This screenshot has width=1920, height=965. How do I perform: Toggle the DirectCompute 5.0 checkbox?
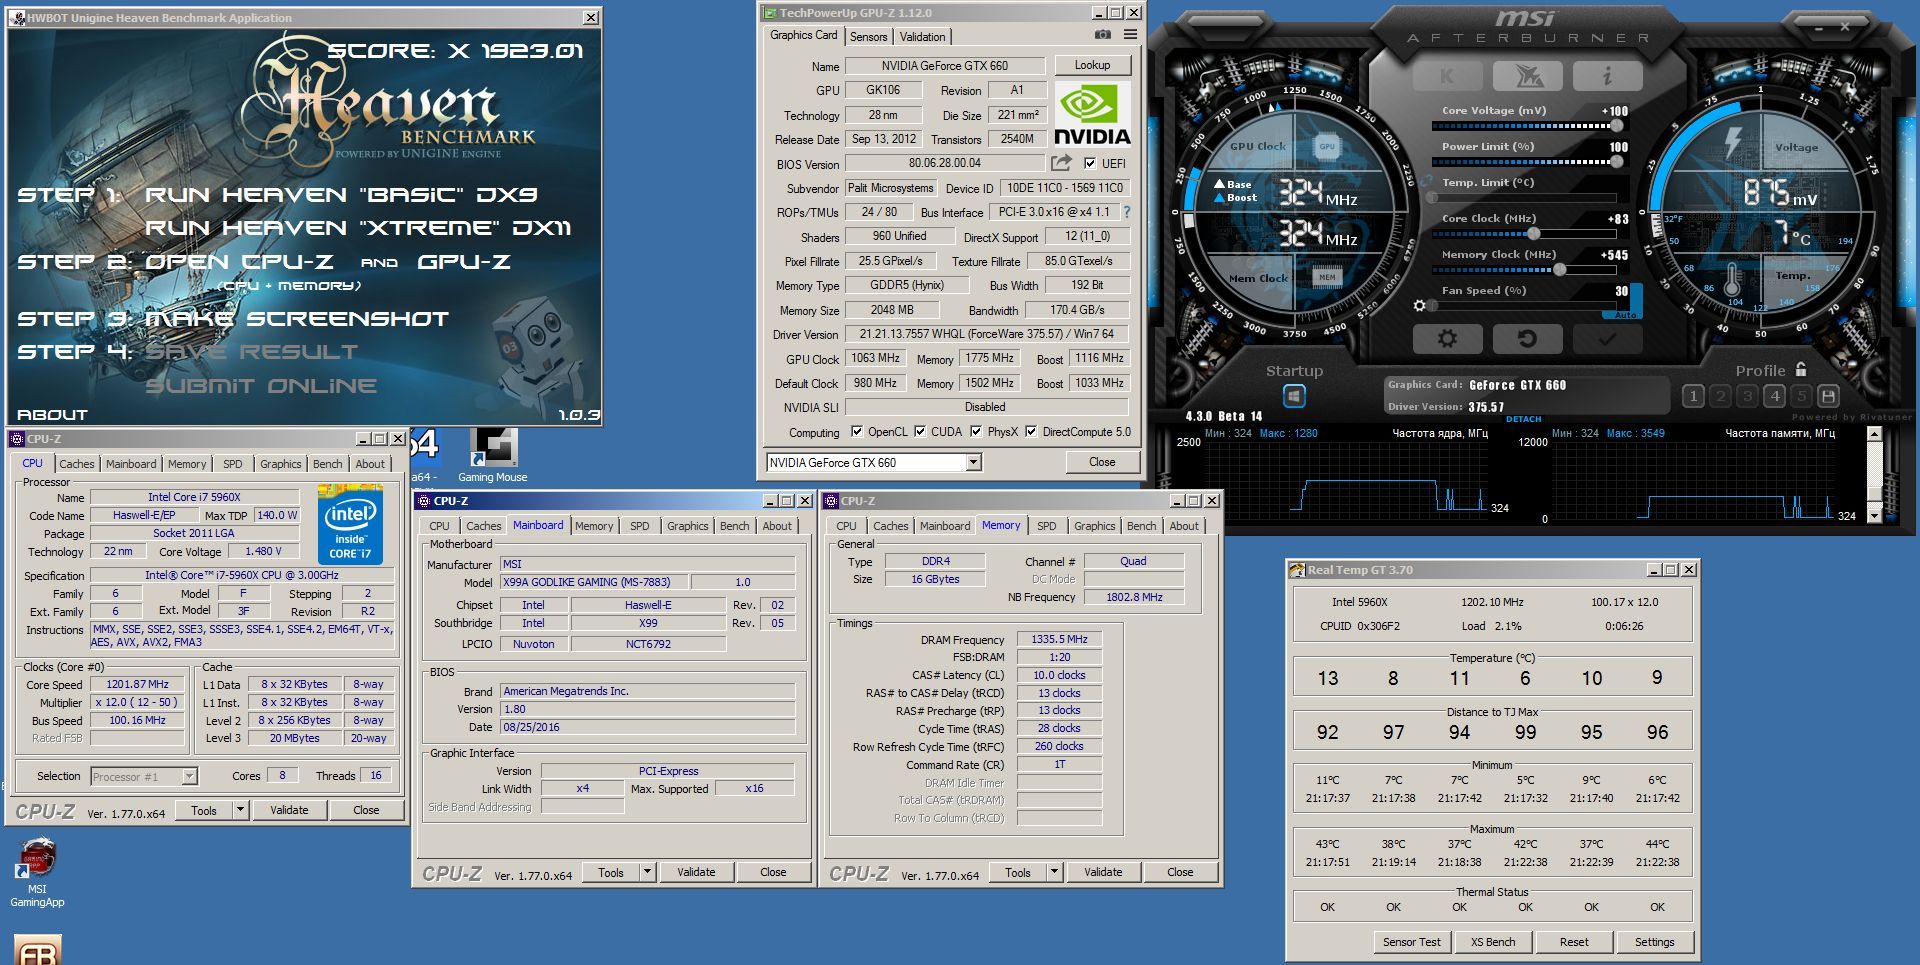1031,432
